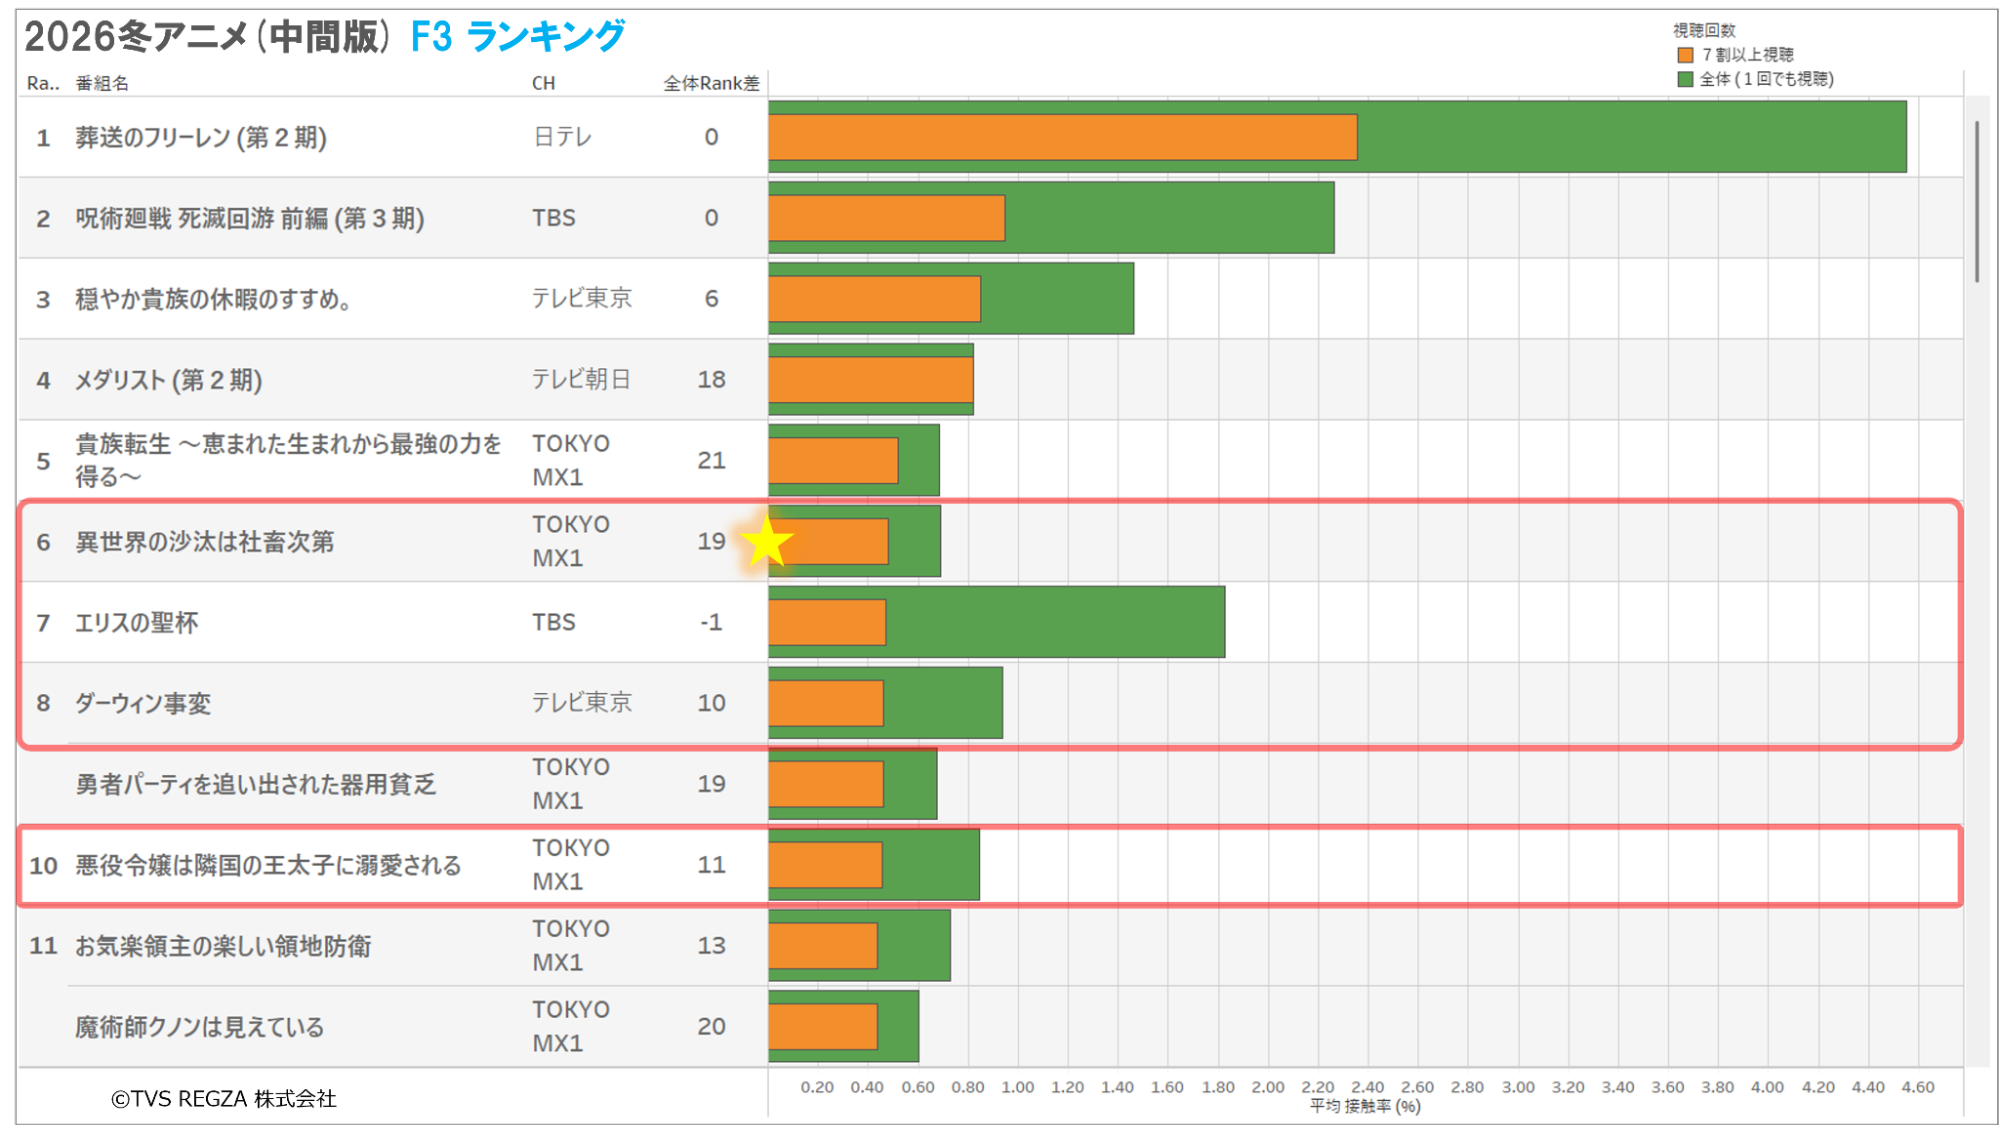This screenshot has height=1126, width=1999.
Task: Click green legend swatch for 全体
Action: pos(1685,79)
